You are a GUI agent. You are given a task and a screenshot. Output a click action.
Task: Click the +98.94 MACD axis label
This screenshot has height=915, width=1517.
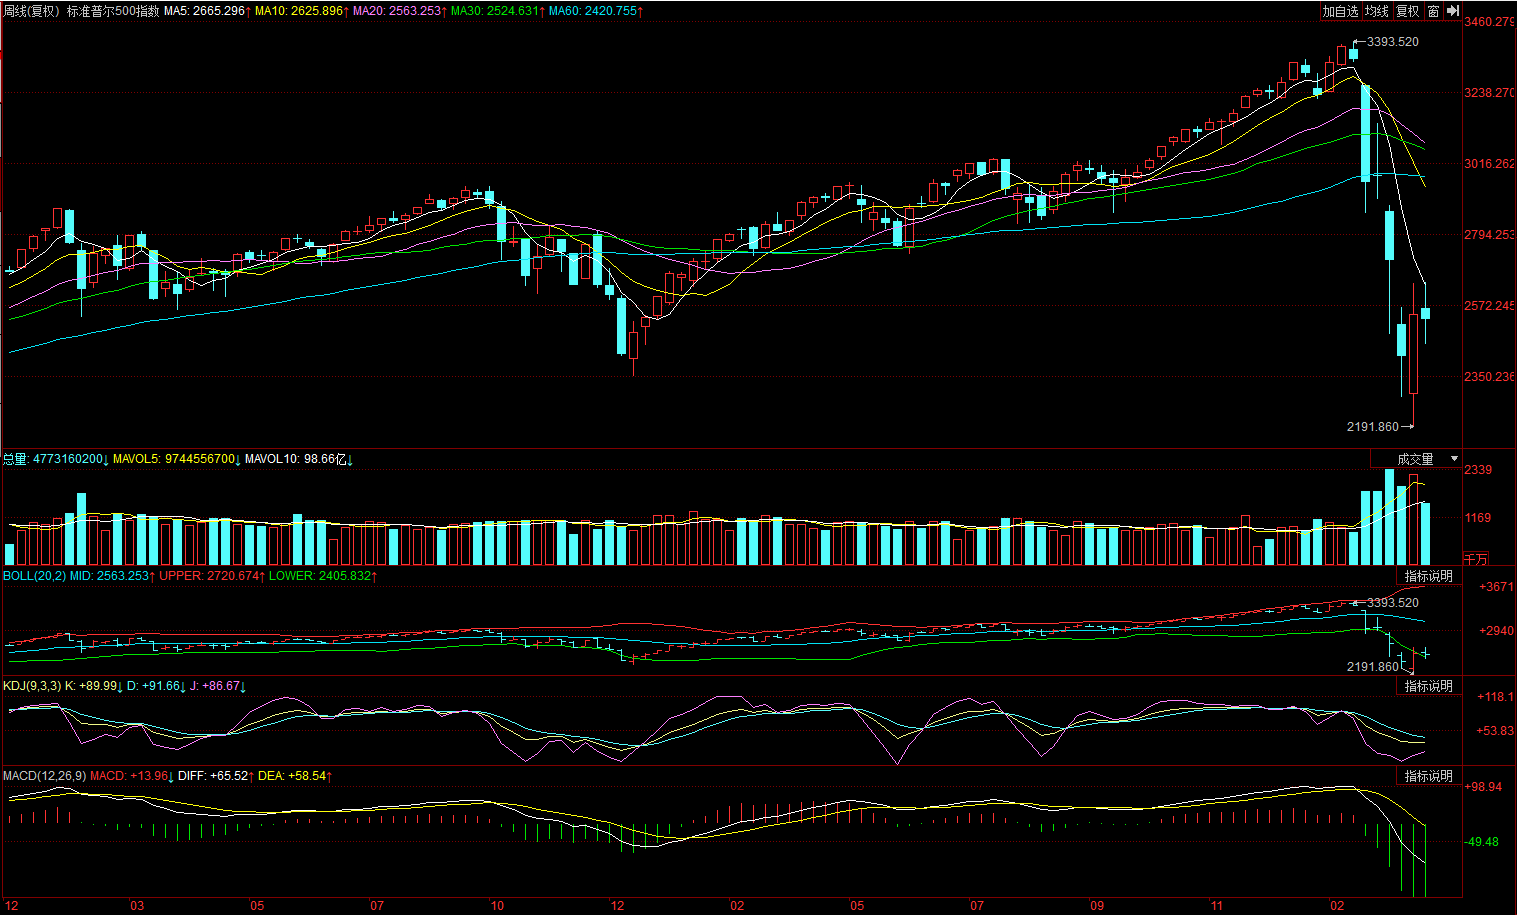(x=1483, y=787)
